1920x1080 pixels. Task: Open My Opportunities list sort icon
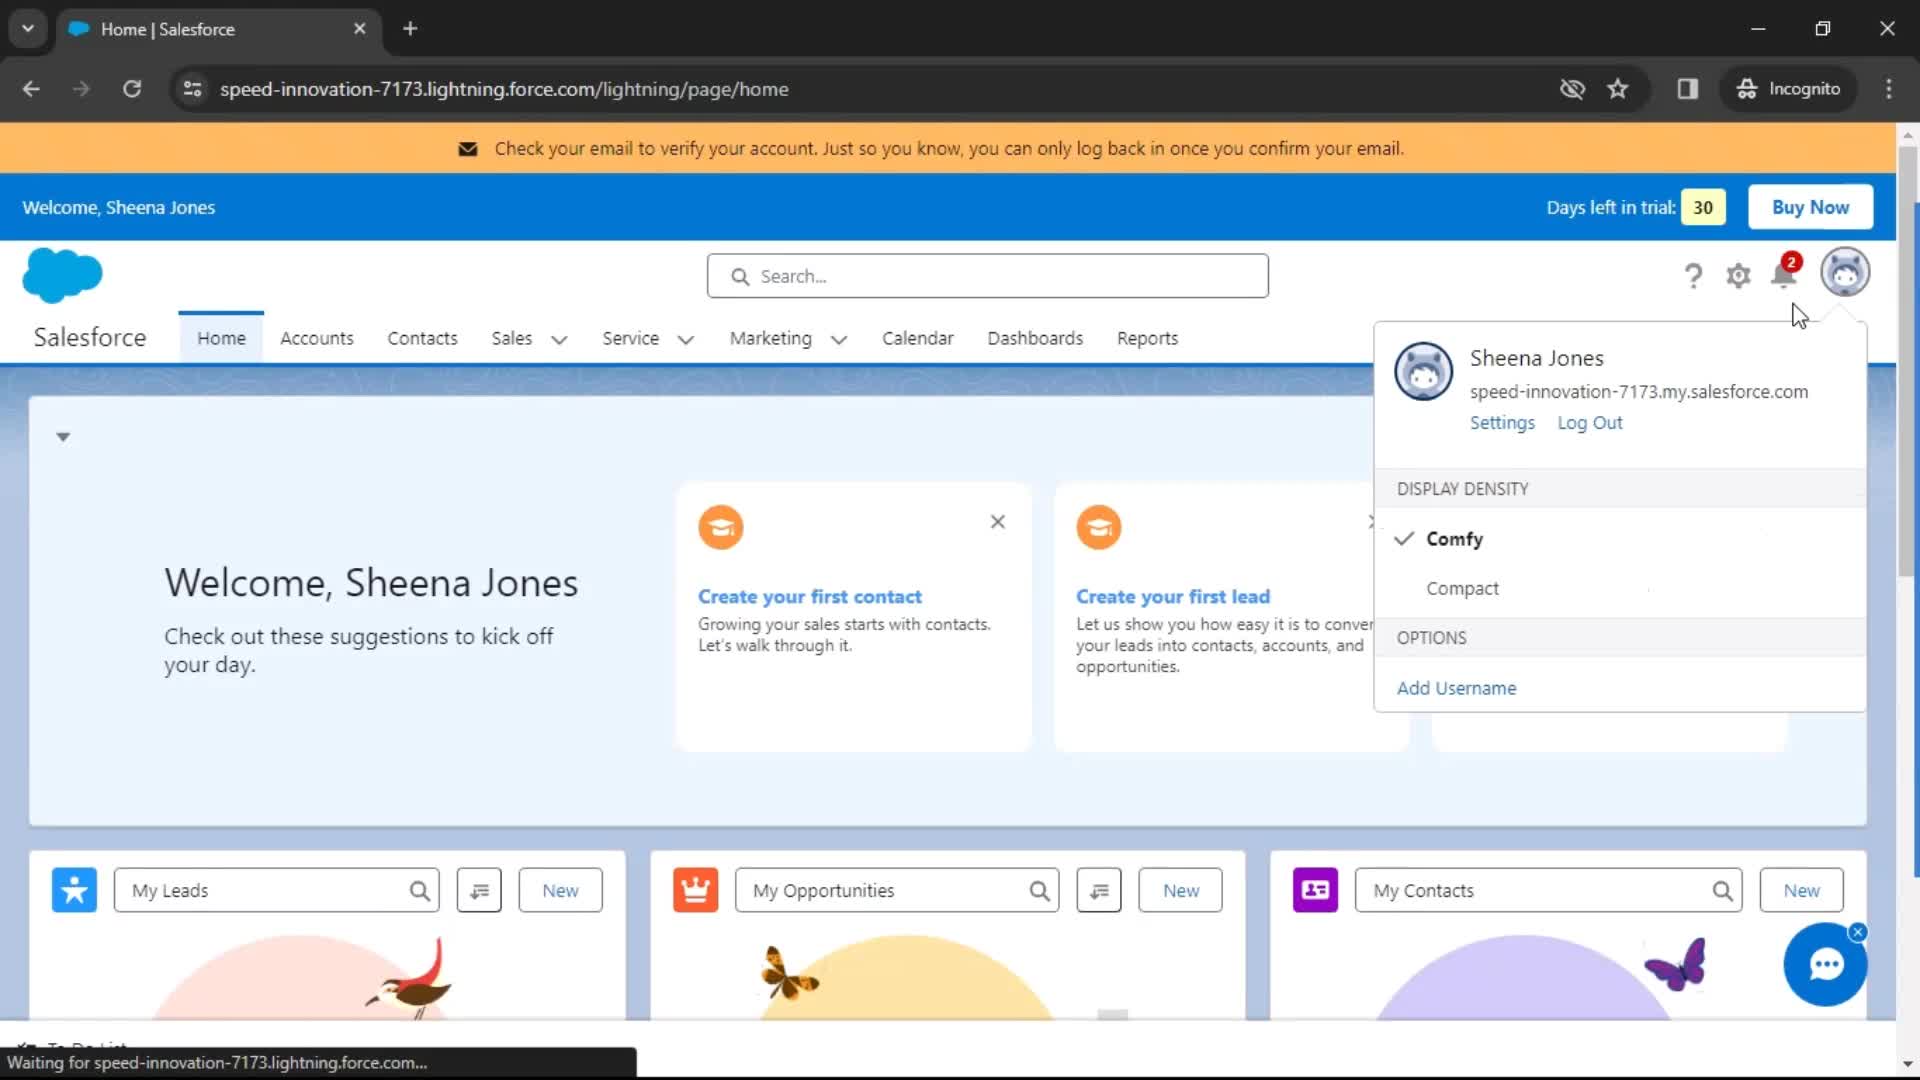tap(1099, 890)
